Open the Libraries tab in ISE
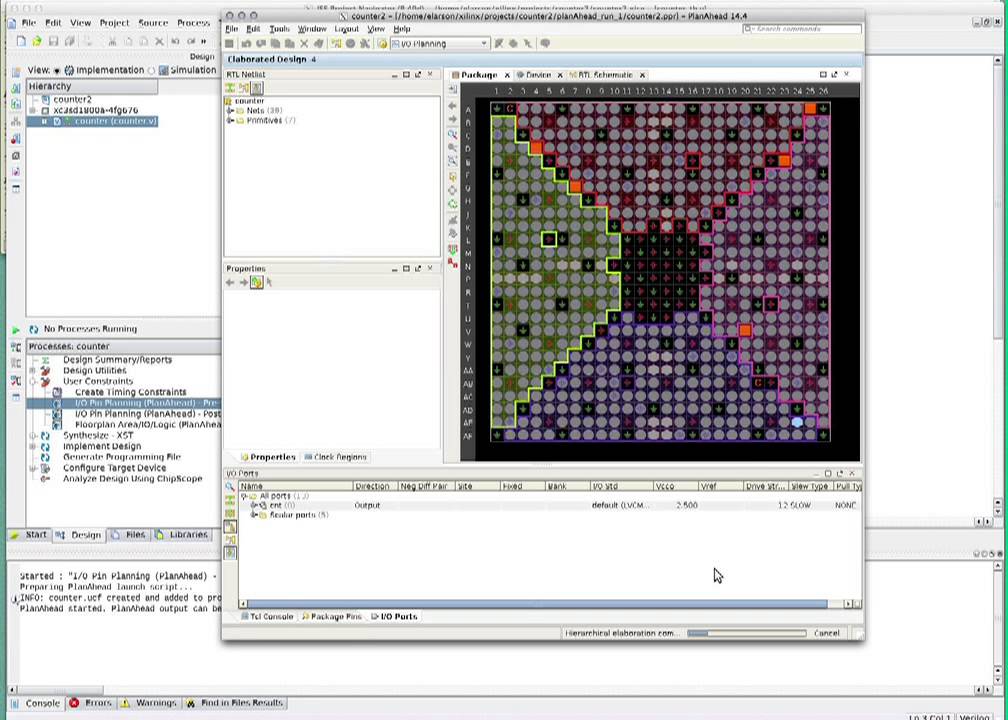 pyautogui.click(x=183, y=535)
